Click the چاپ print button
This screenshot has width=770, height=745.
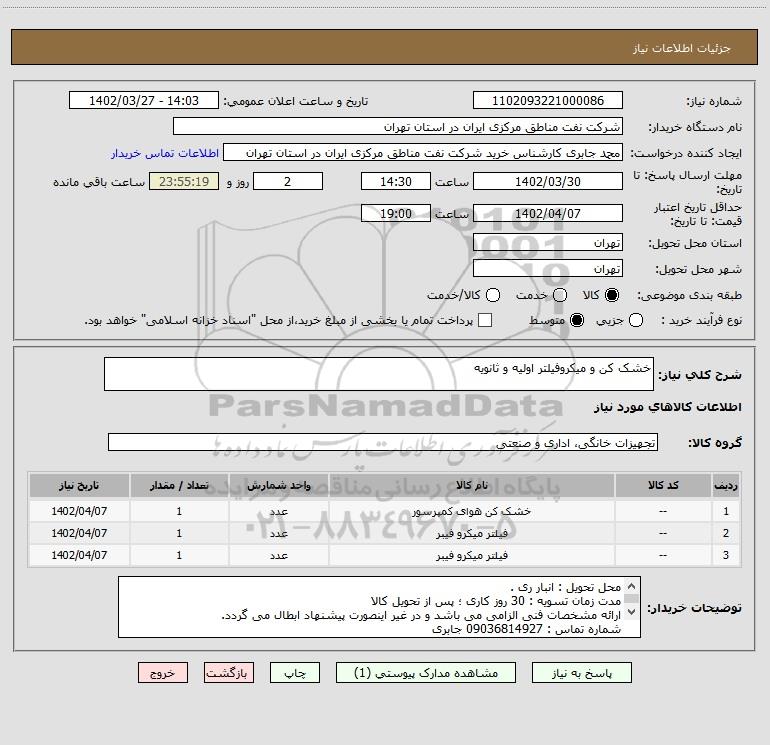click(295, 673)
